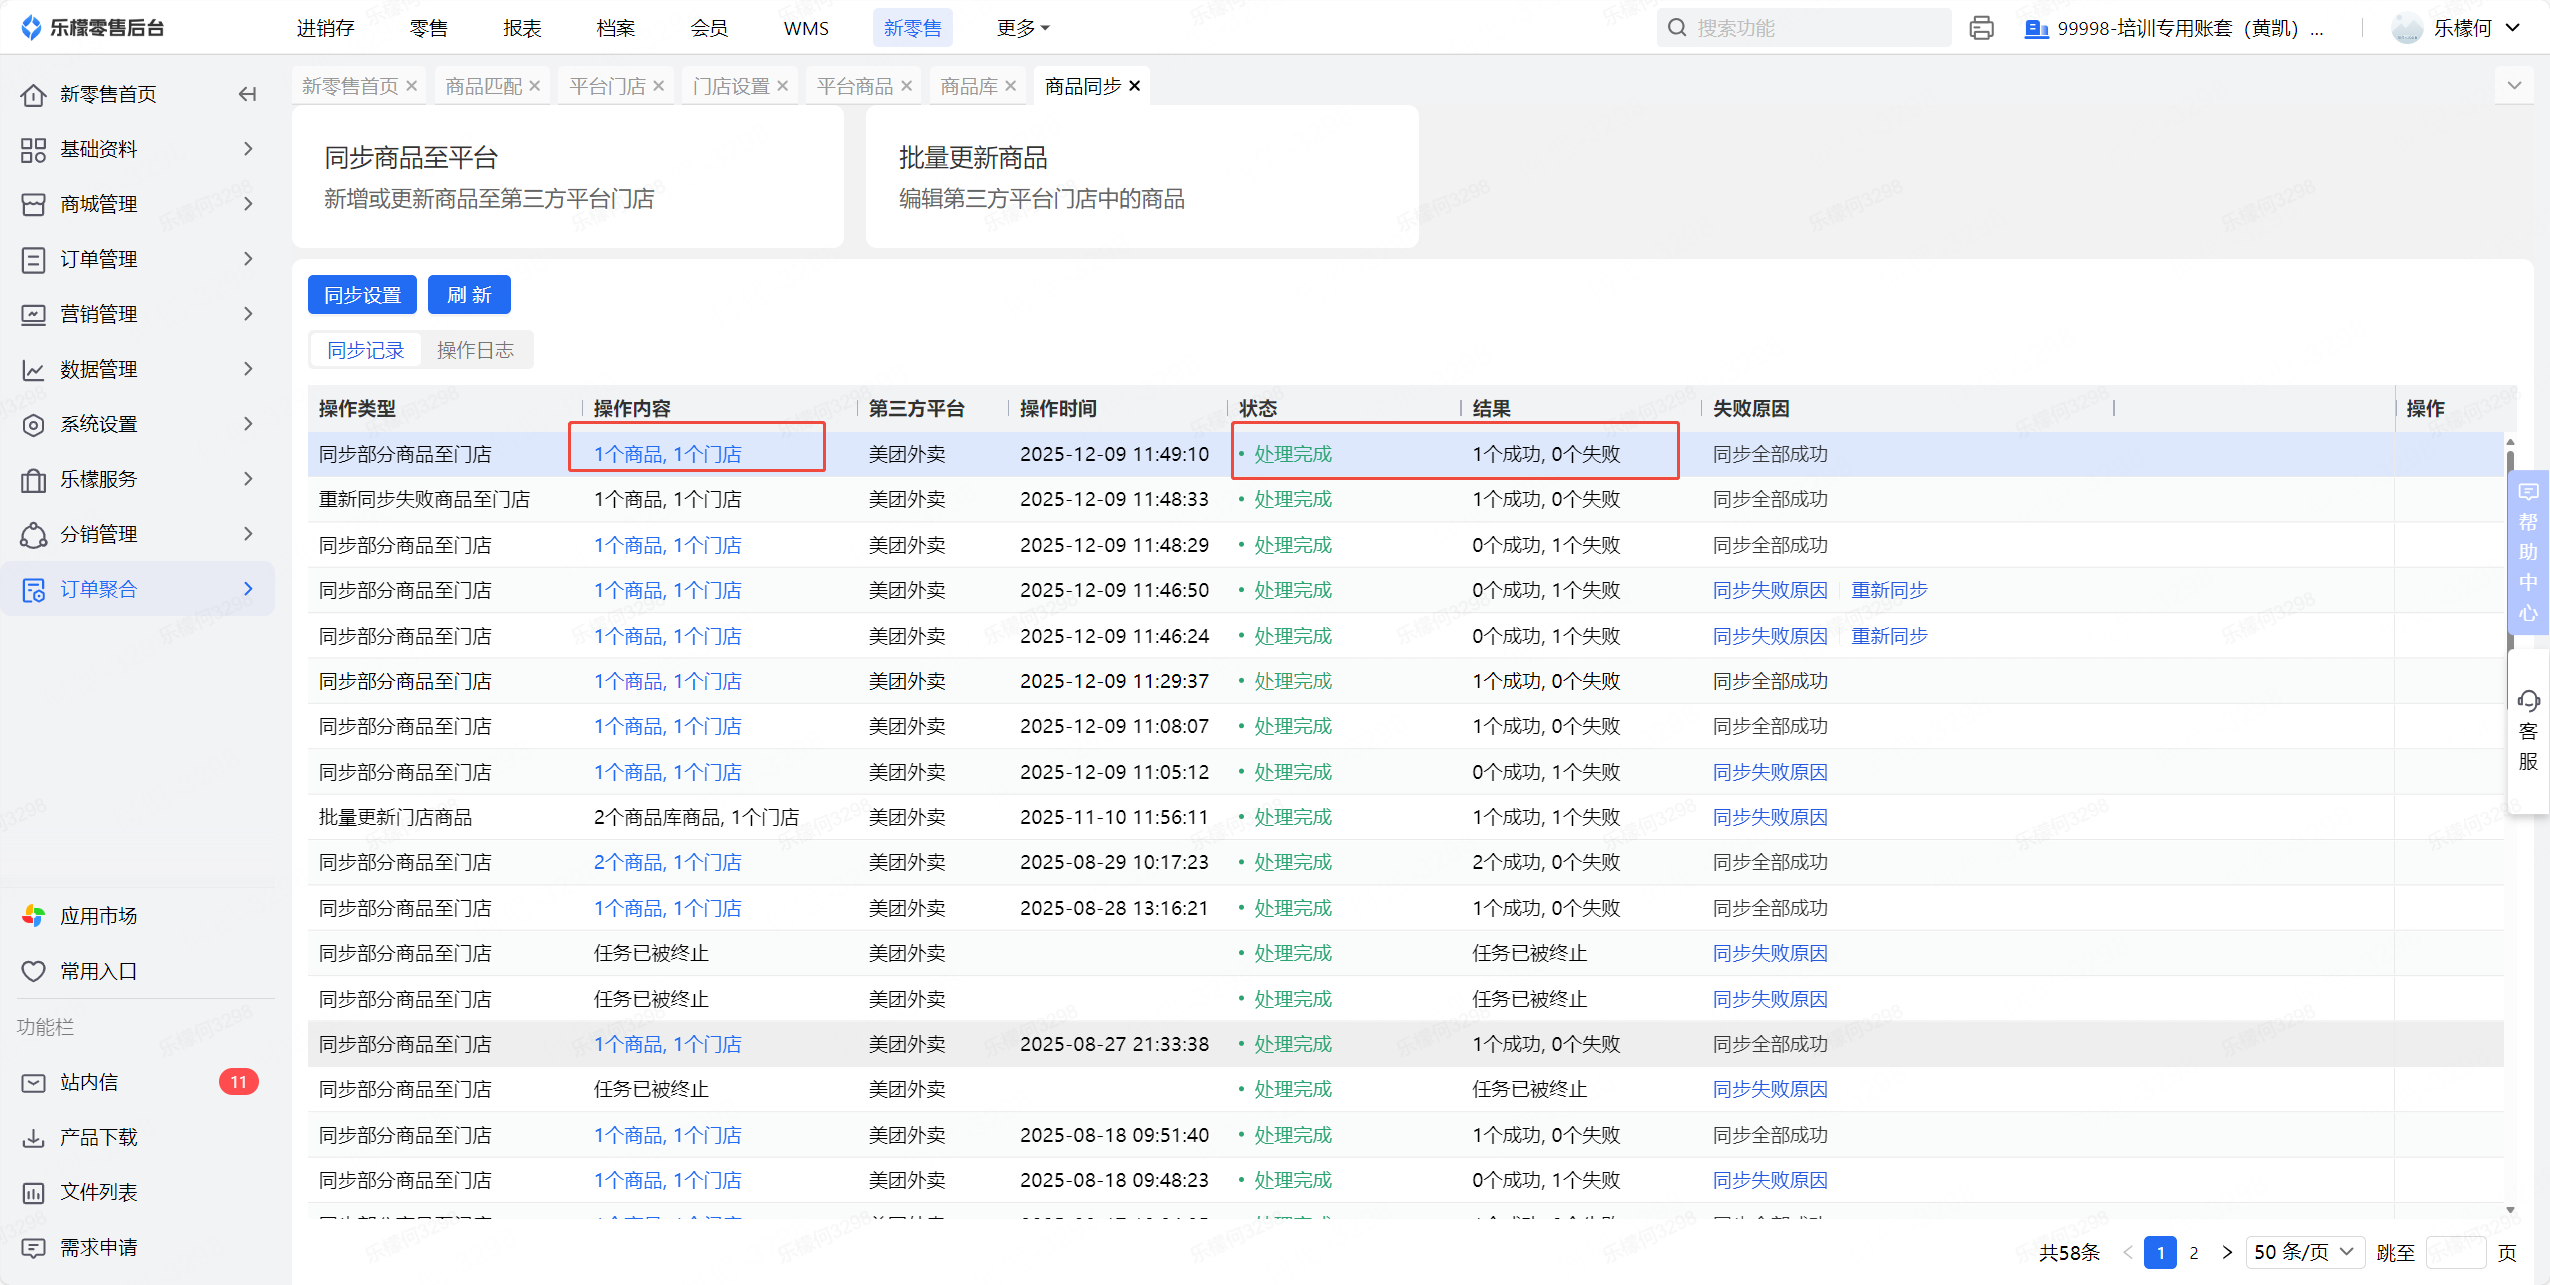2550x1285 pixels.
Task: Open 文件列表 in the sidebar
Action: click(98, 1192)
